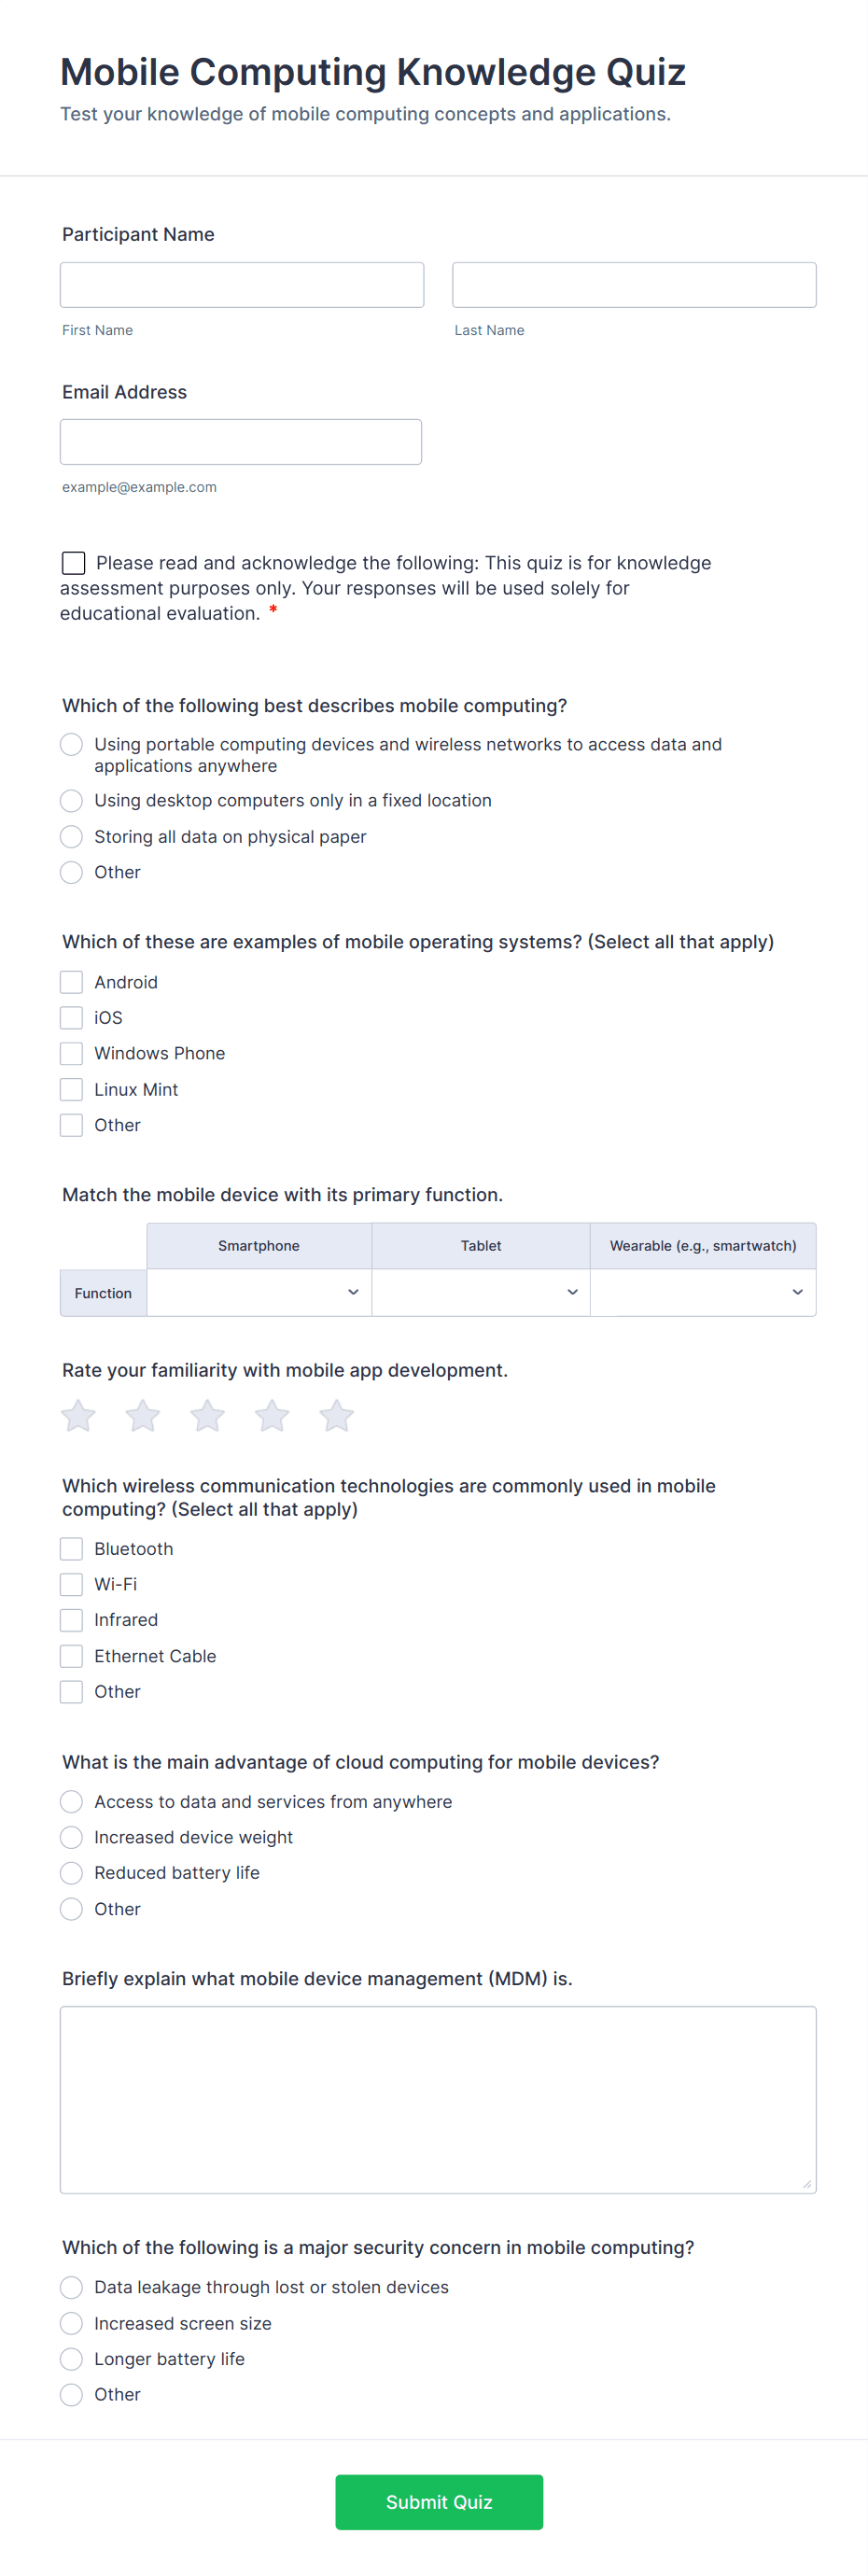
Task: Choose the fourth star rating
Action: (x=272, y=1415)
